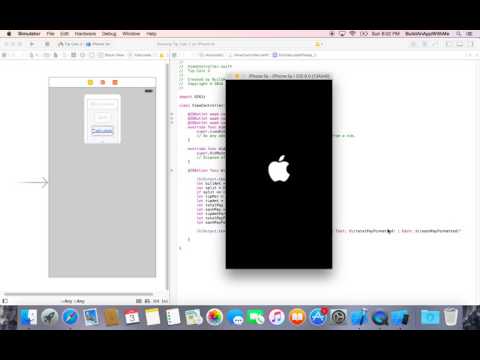The image size is (480, 360).
Task: Select the top text field in storyboard view
Action: [102, 104]
